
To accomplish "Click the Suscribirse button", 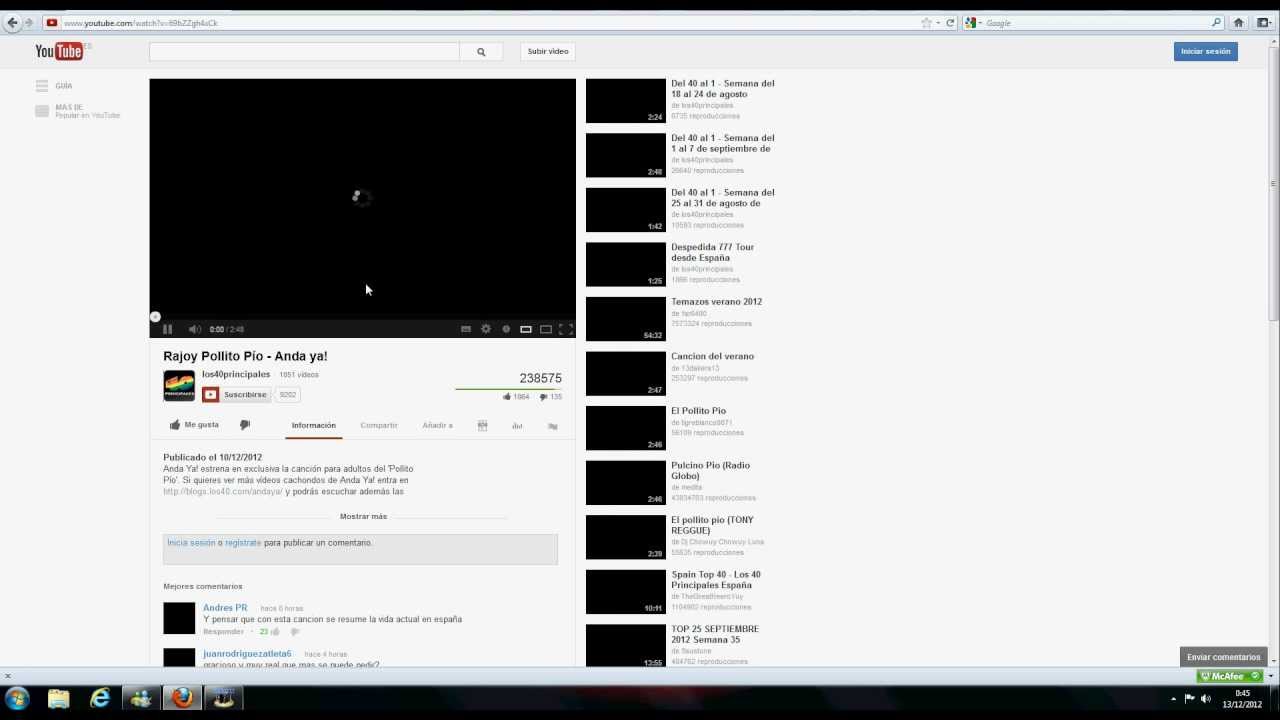I will [x=236, y=395].
